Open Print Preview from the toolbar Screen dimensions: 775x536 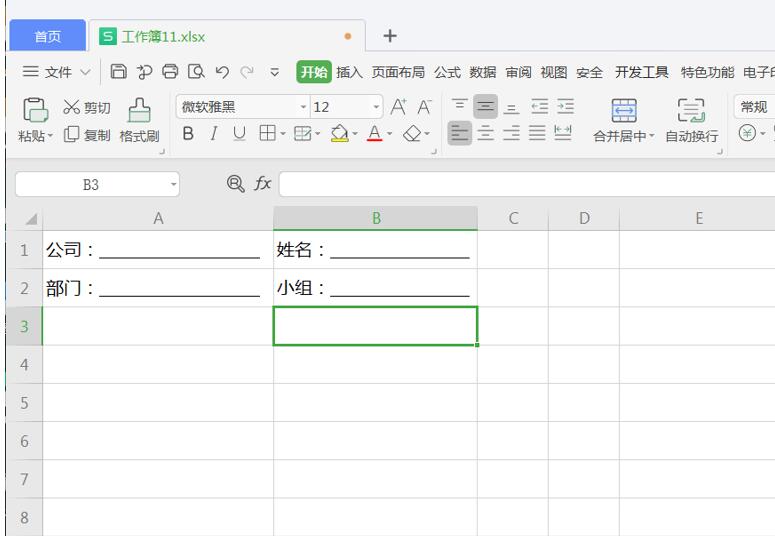(196, 72)
